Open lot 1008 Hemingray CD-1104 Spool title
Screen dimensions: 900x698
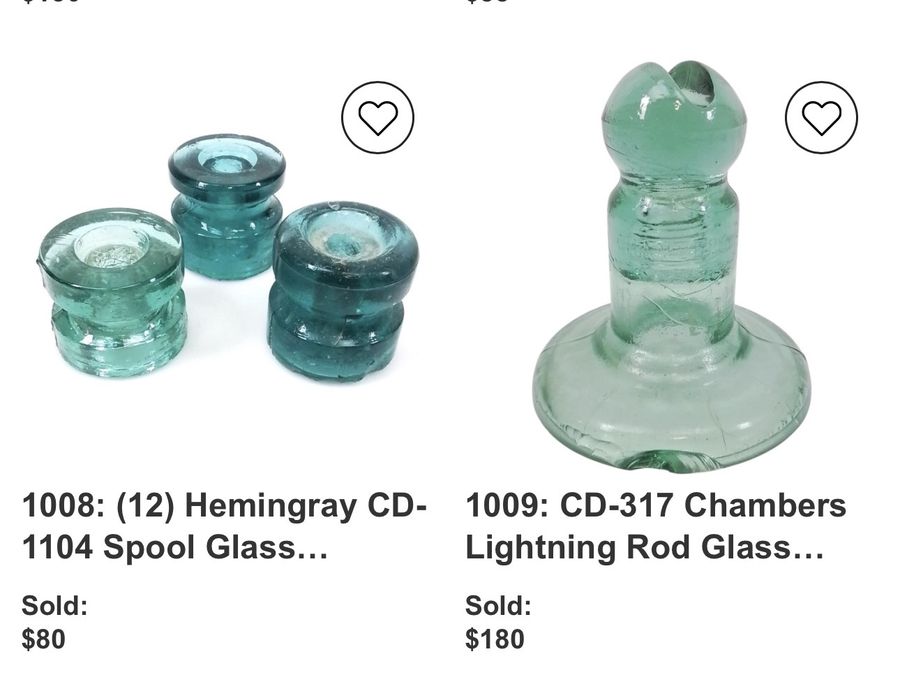pyautogui.click(x=224, y=526)
